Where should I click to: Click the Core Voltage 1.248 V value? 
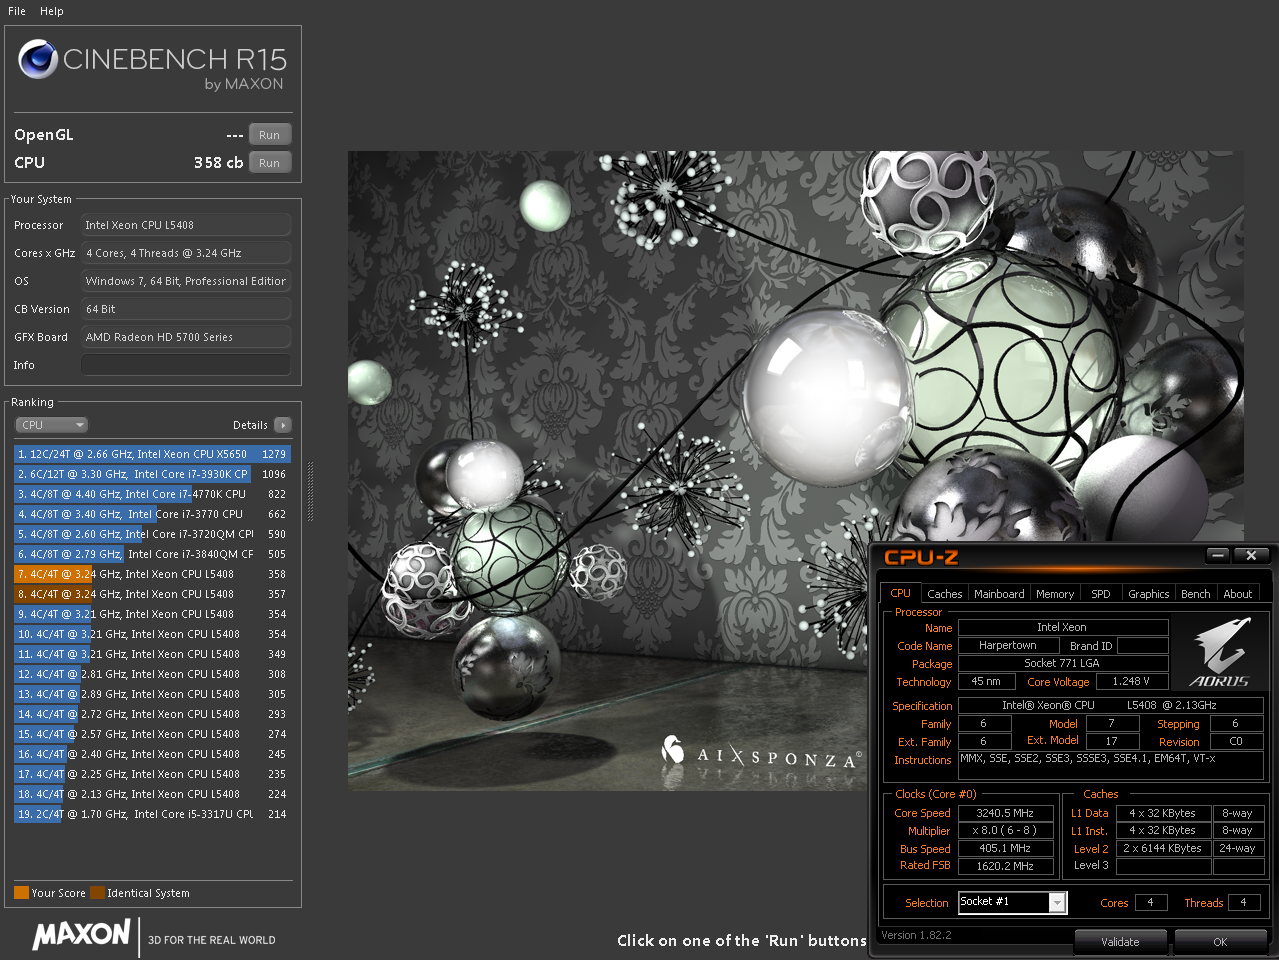pyautogui.click(x=1131, y=681)
